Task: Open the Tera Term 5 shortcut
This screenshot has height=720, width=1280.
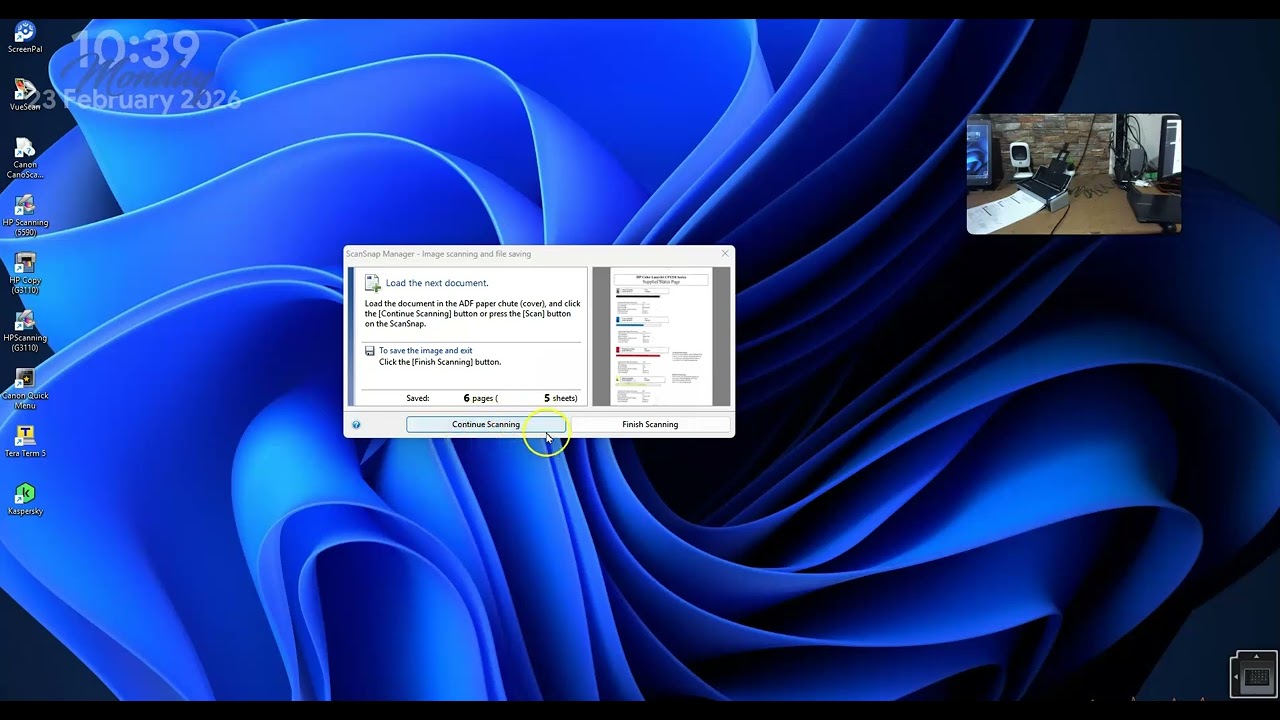Action: click(25, 442)
